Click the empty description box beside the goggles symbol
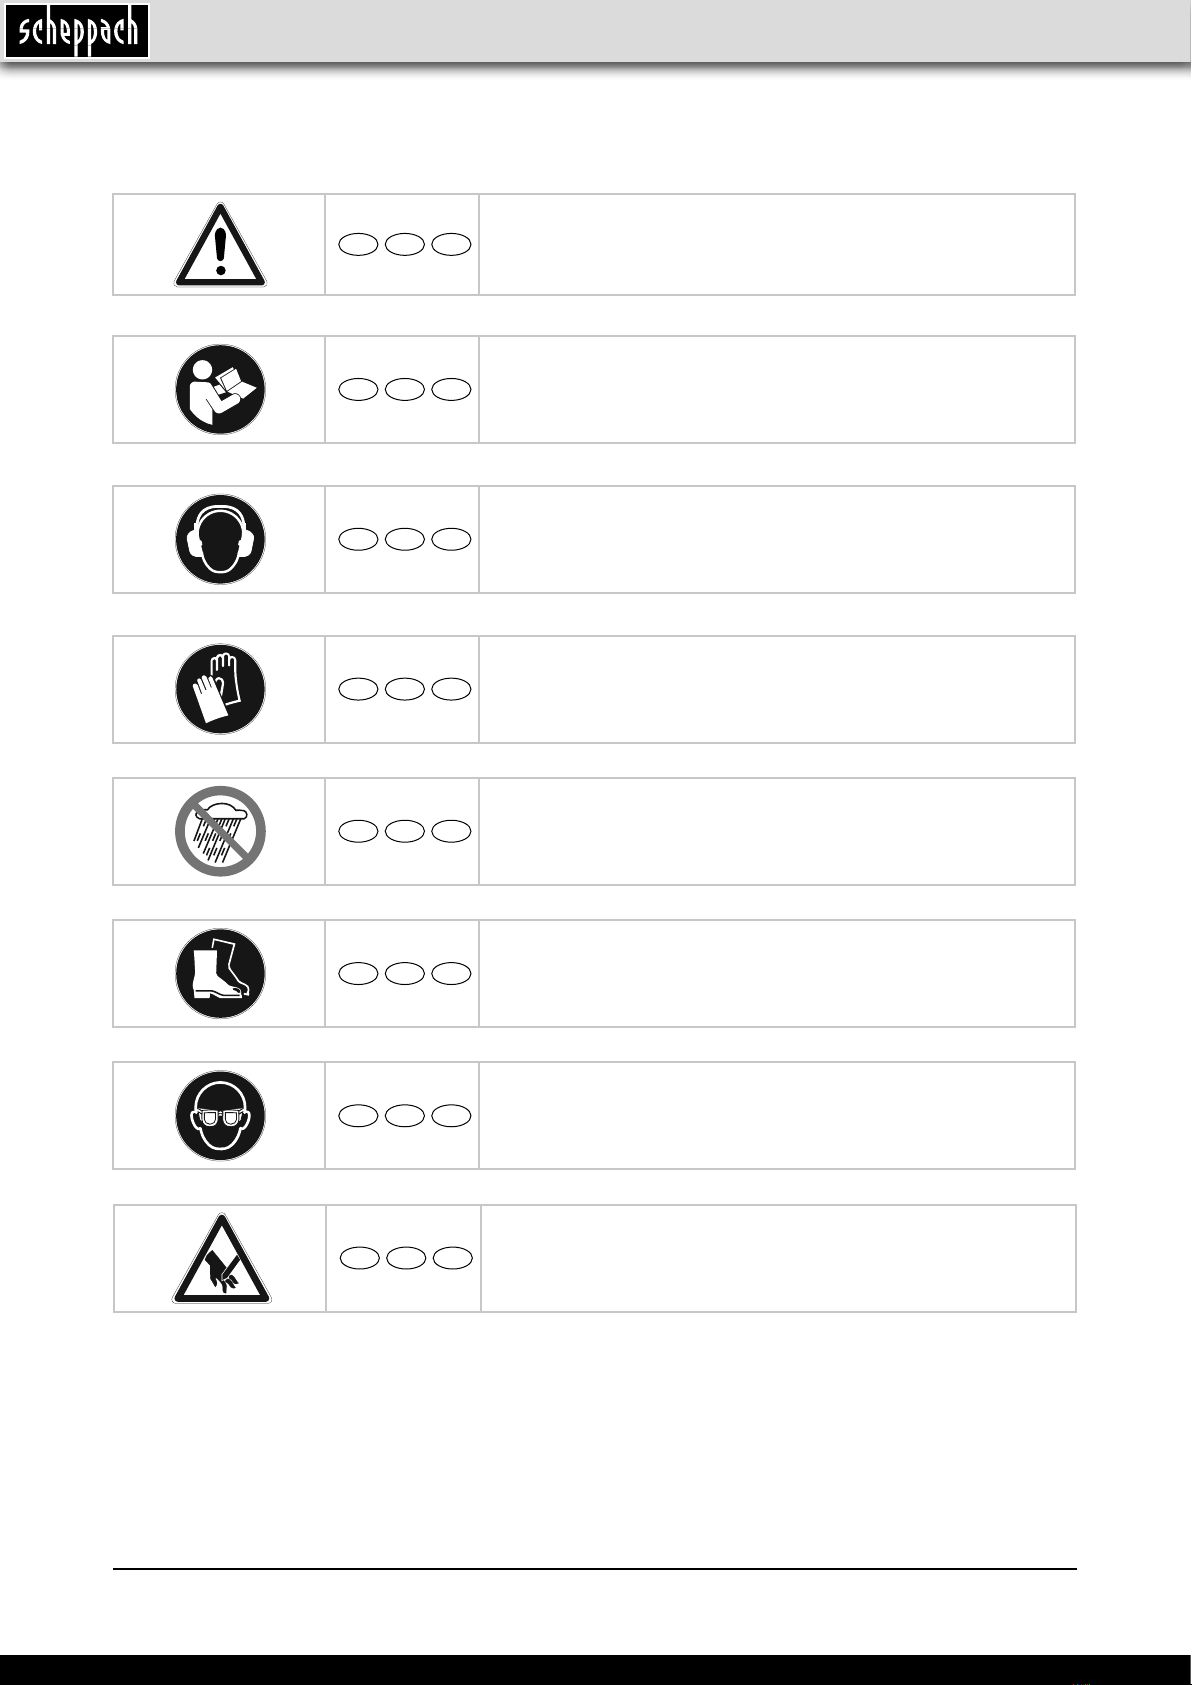The width and height of the screenshot is (1192, 1685). pos(776,1115)
